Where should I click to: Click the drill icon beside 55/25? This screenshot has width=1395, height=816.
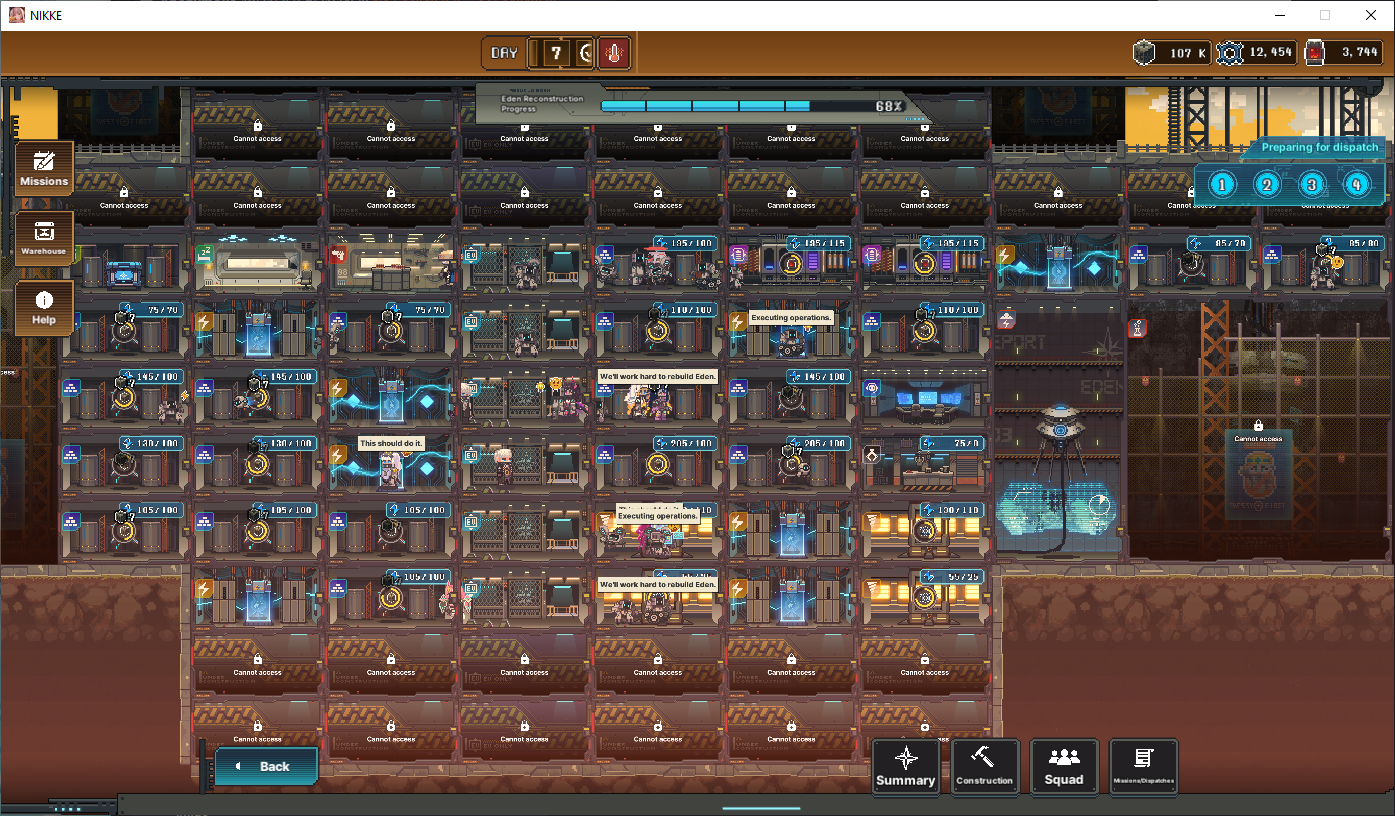[x=872, y=588]
